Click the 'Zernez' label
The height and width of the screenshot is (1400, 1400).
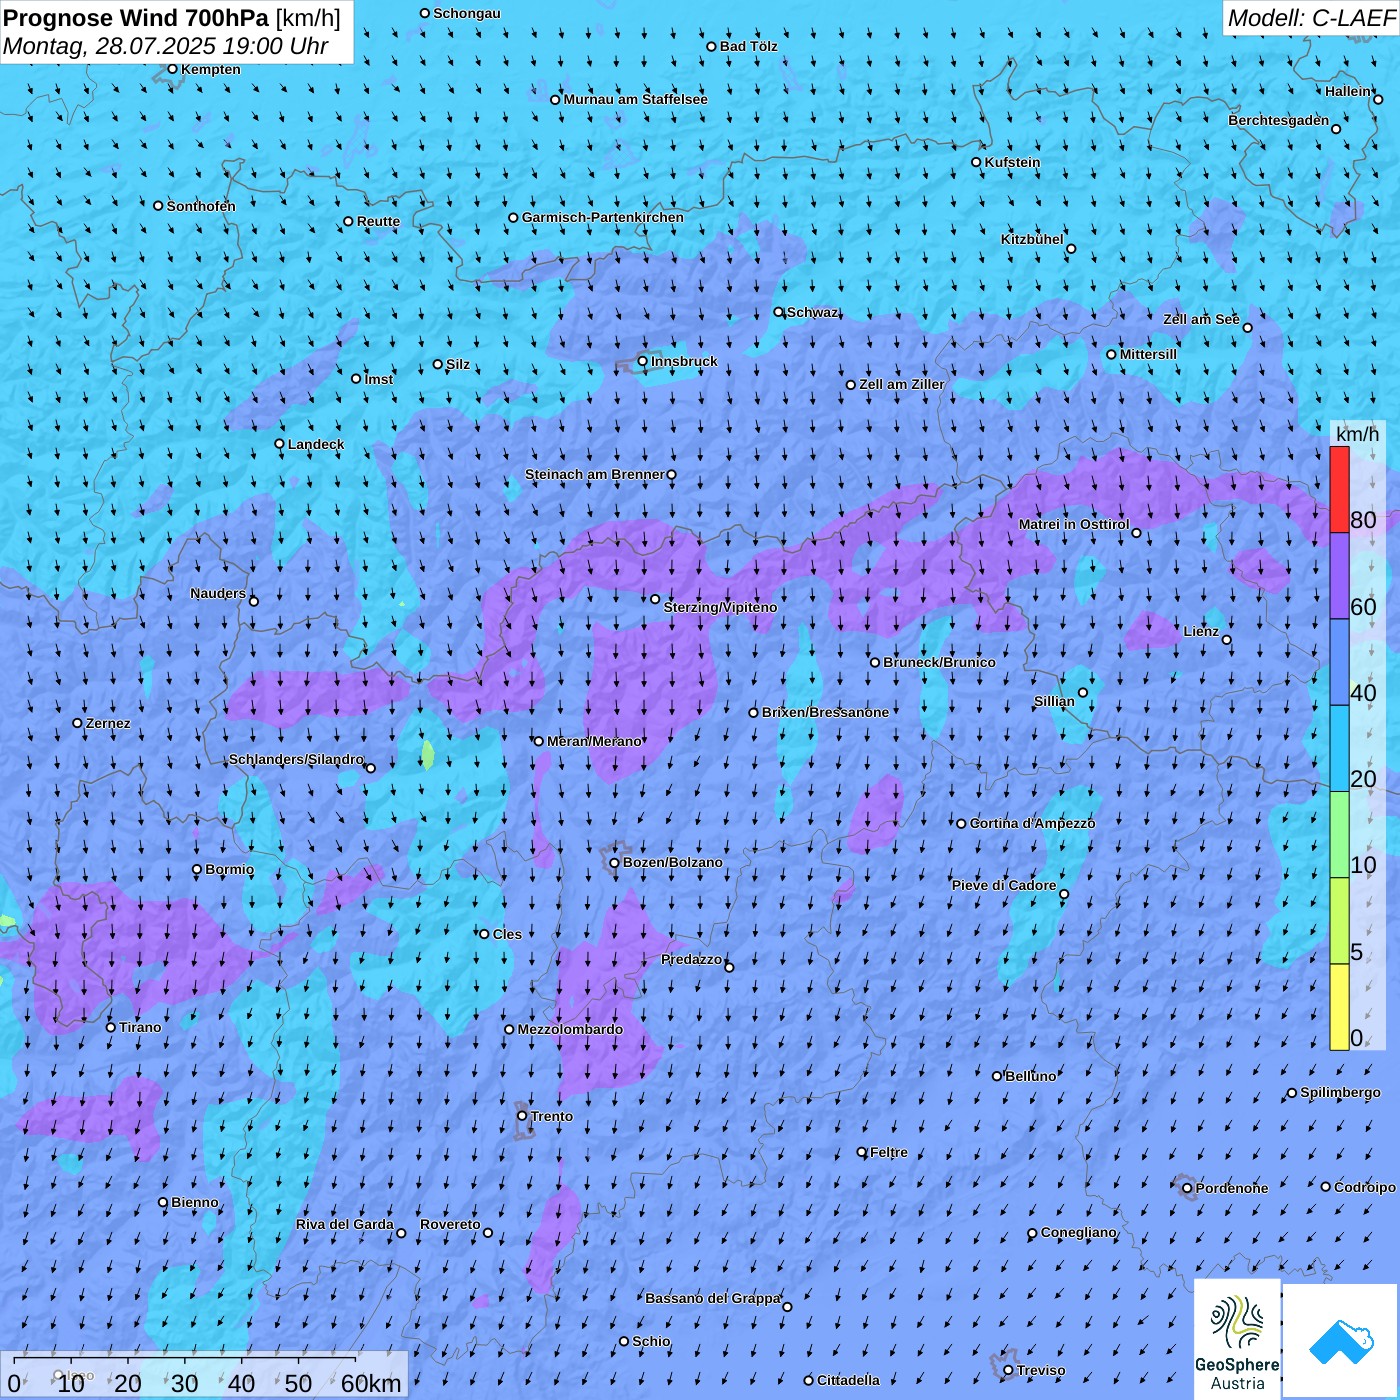(x=108, y=723)
